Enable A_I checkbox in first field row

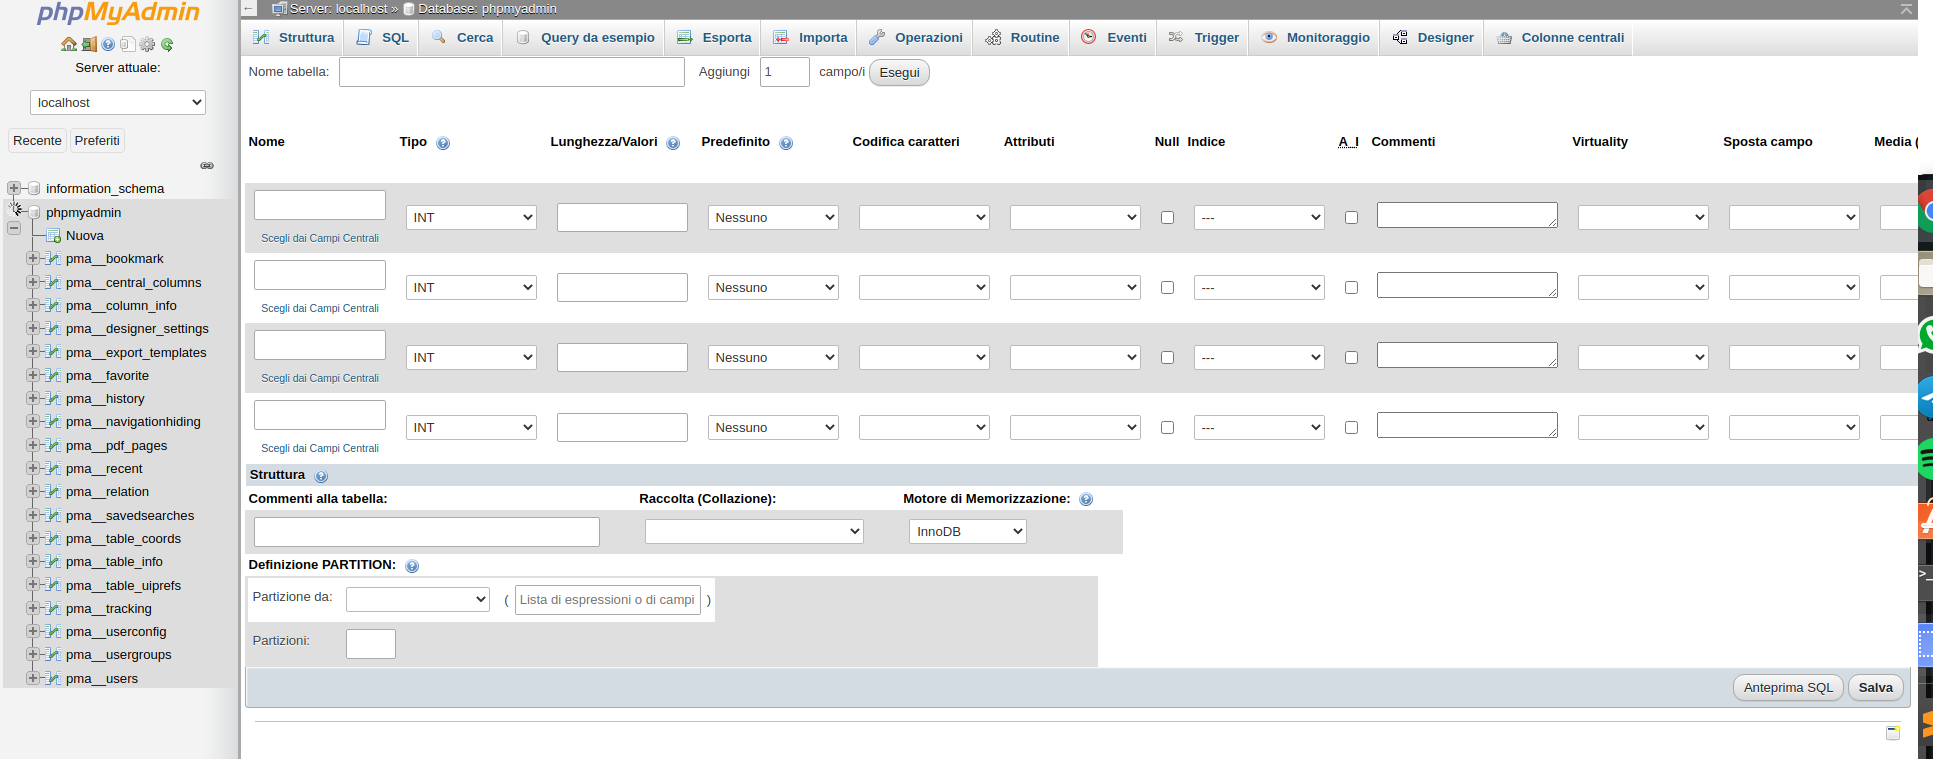pyautogui.click(x=1351, y=217)
